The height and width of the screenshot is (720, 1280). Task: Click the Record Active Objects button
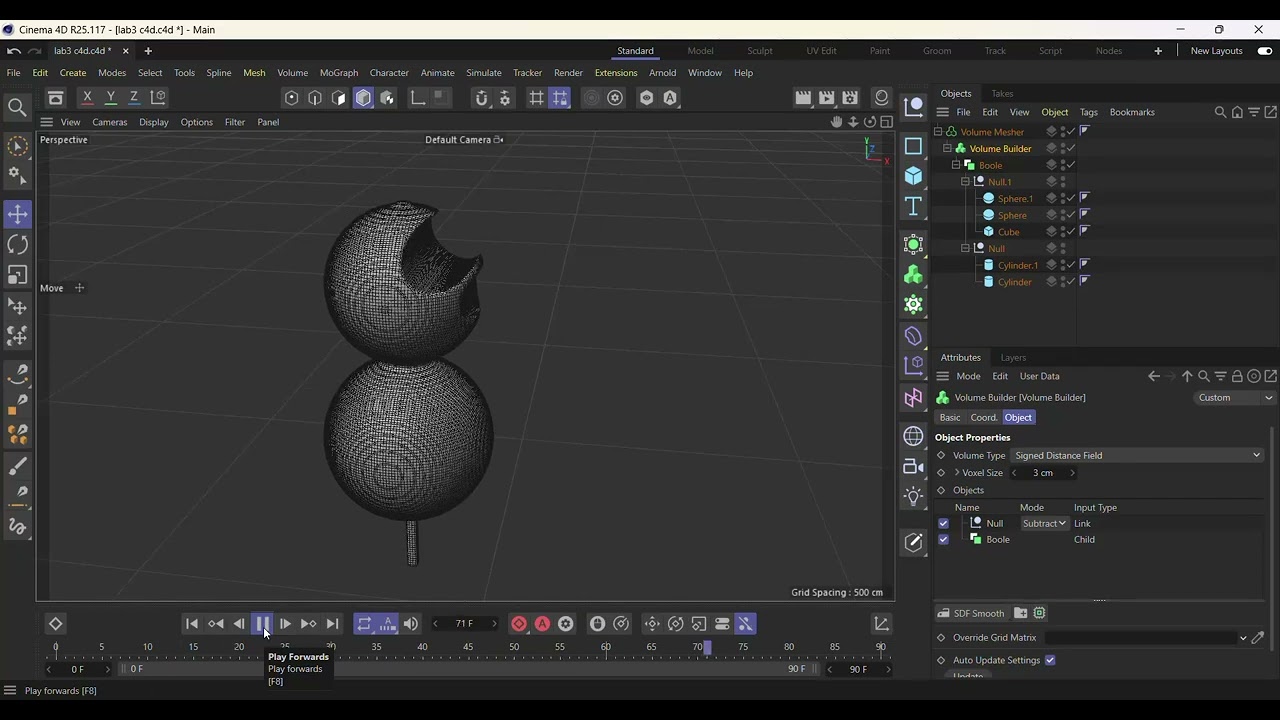tap(519, 624)
